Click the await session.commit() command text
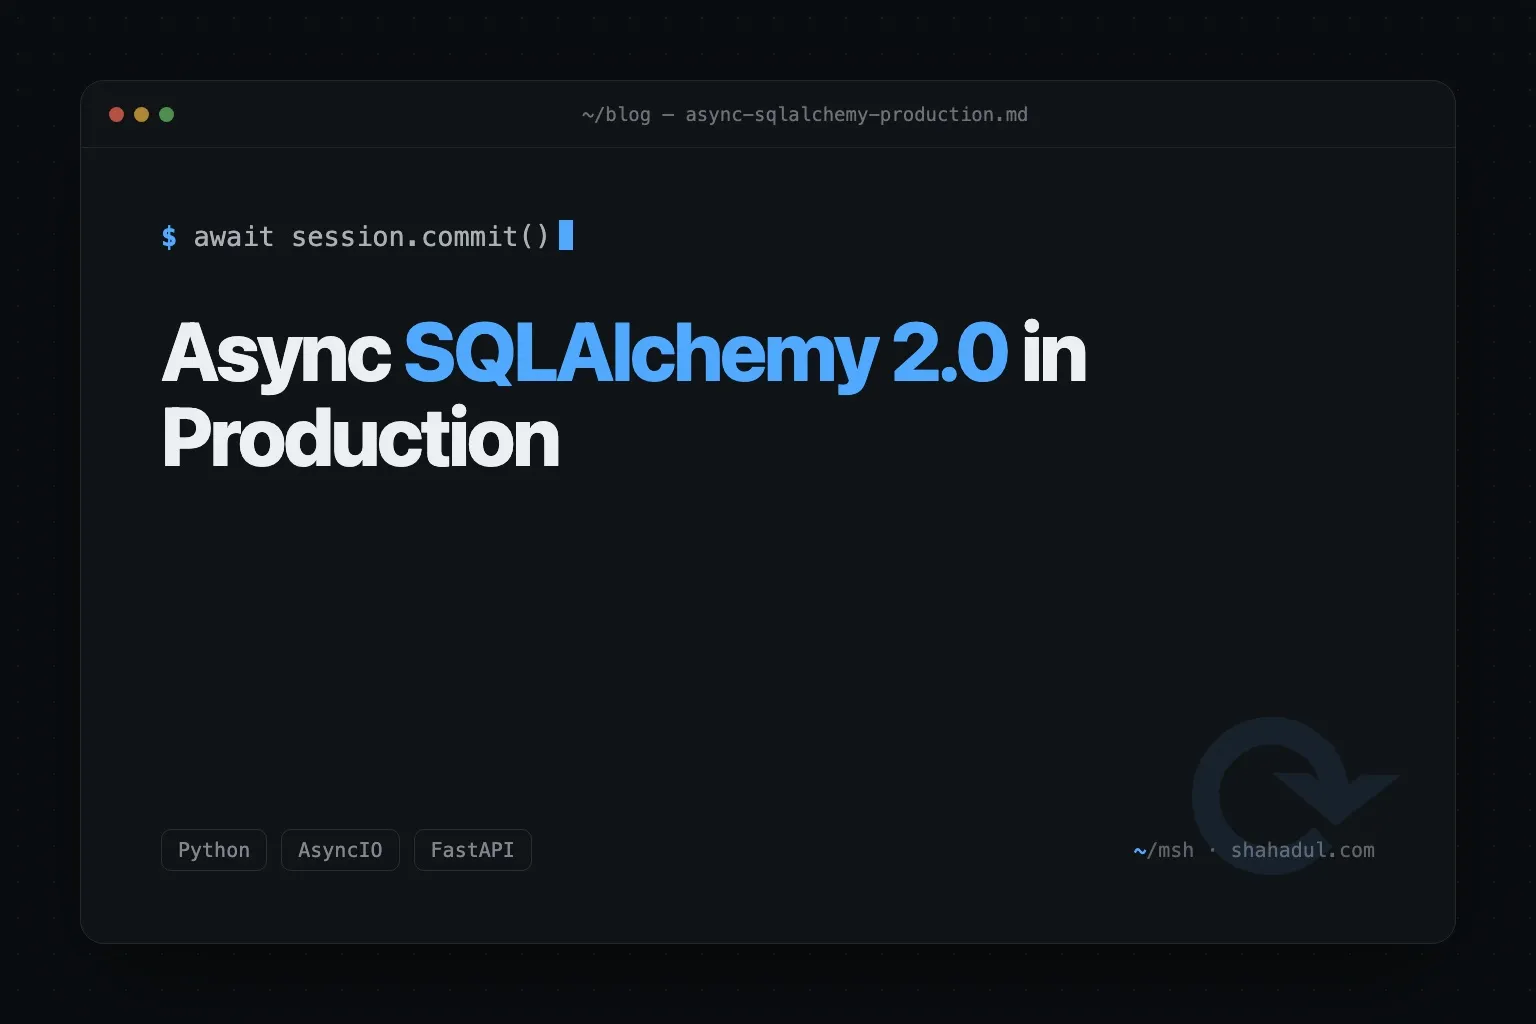Screen dimensions: 1536x1024 372,237
